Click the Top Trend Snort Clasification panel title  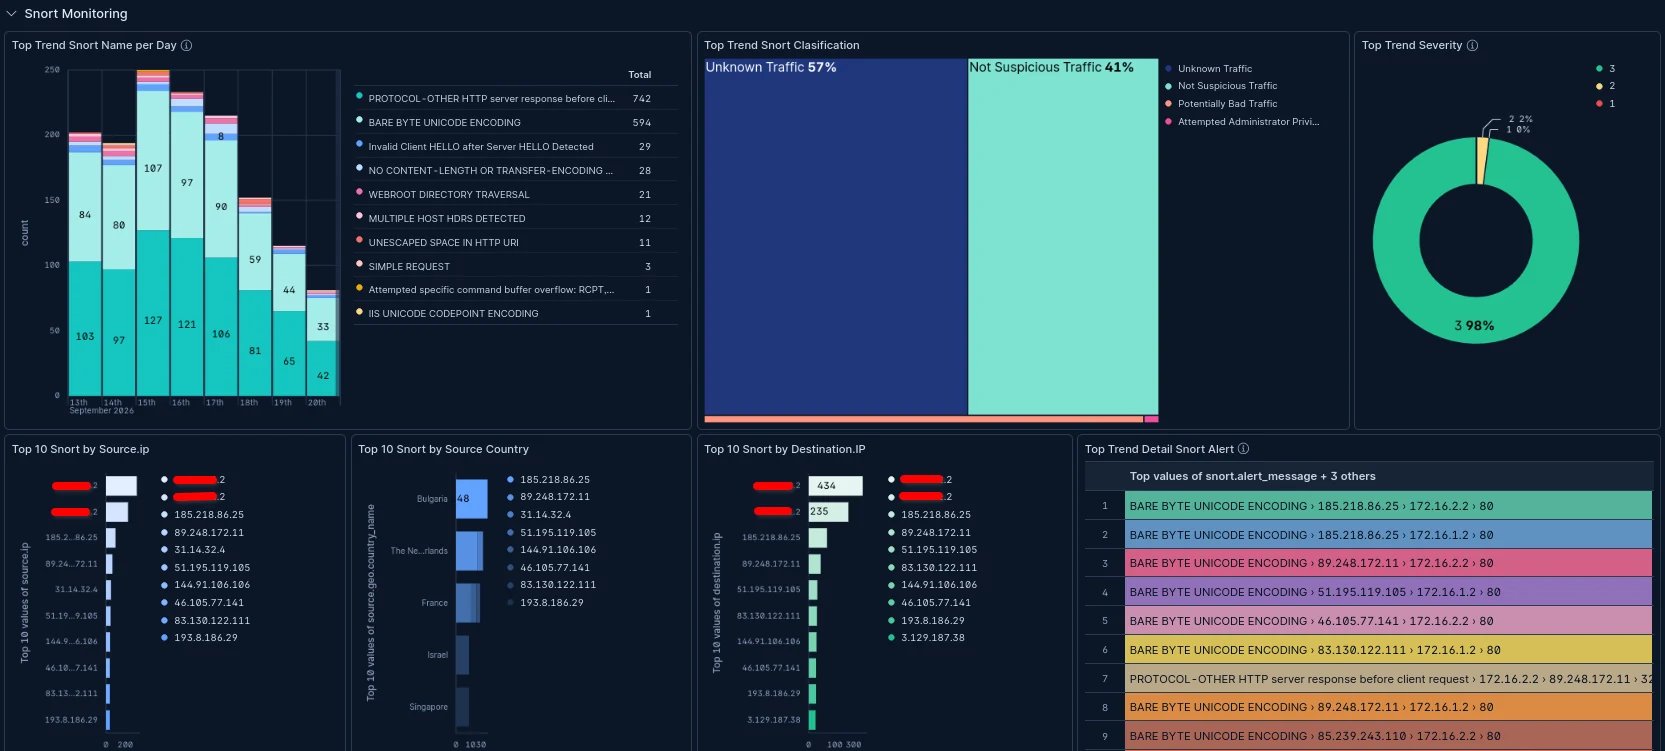782,45
